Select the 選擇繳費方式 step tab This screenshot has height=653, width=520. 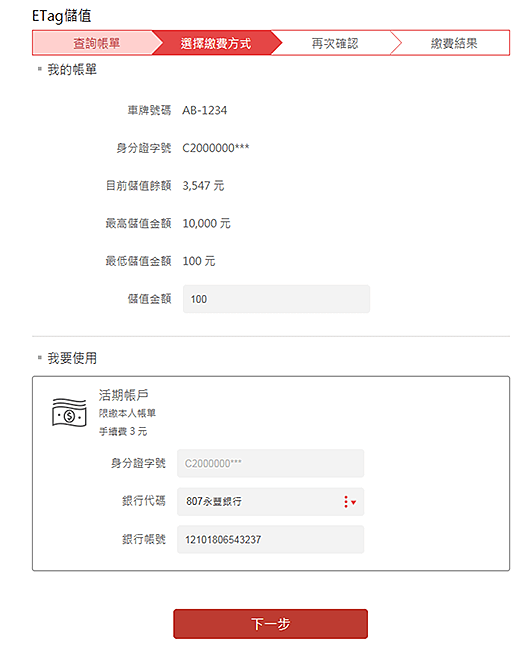pos(216,43)
